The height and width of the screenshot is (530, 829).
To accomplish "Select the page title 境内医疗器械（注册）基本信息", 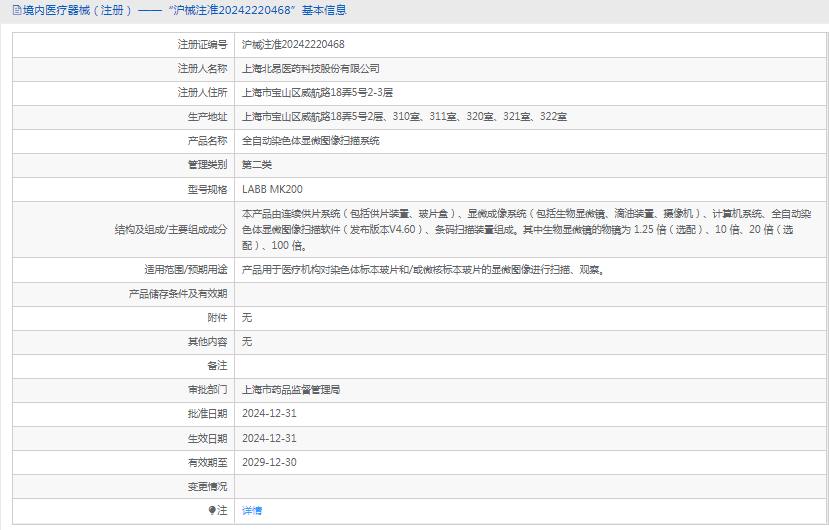I will [x=185, y=10].
